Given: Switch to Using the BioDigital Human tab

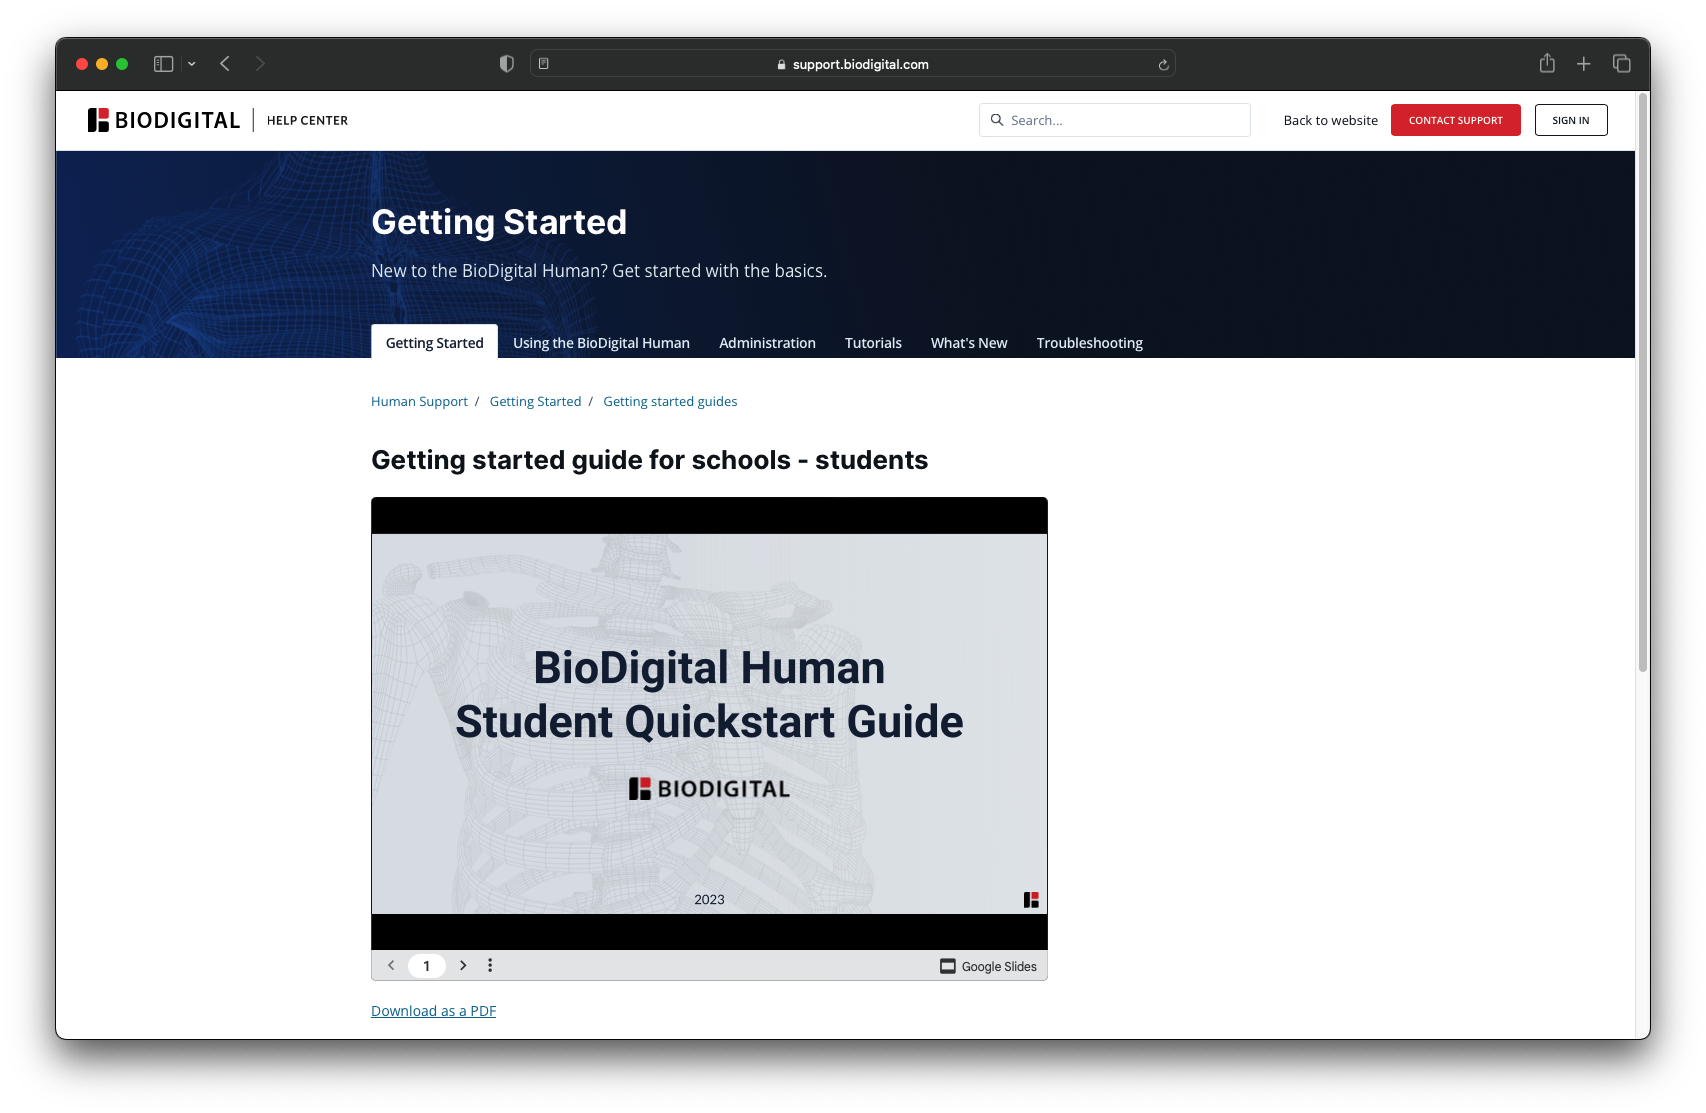Looking at the screenshot, I should 601,342.
